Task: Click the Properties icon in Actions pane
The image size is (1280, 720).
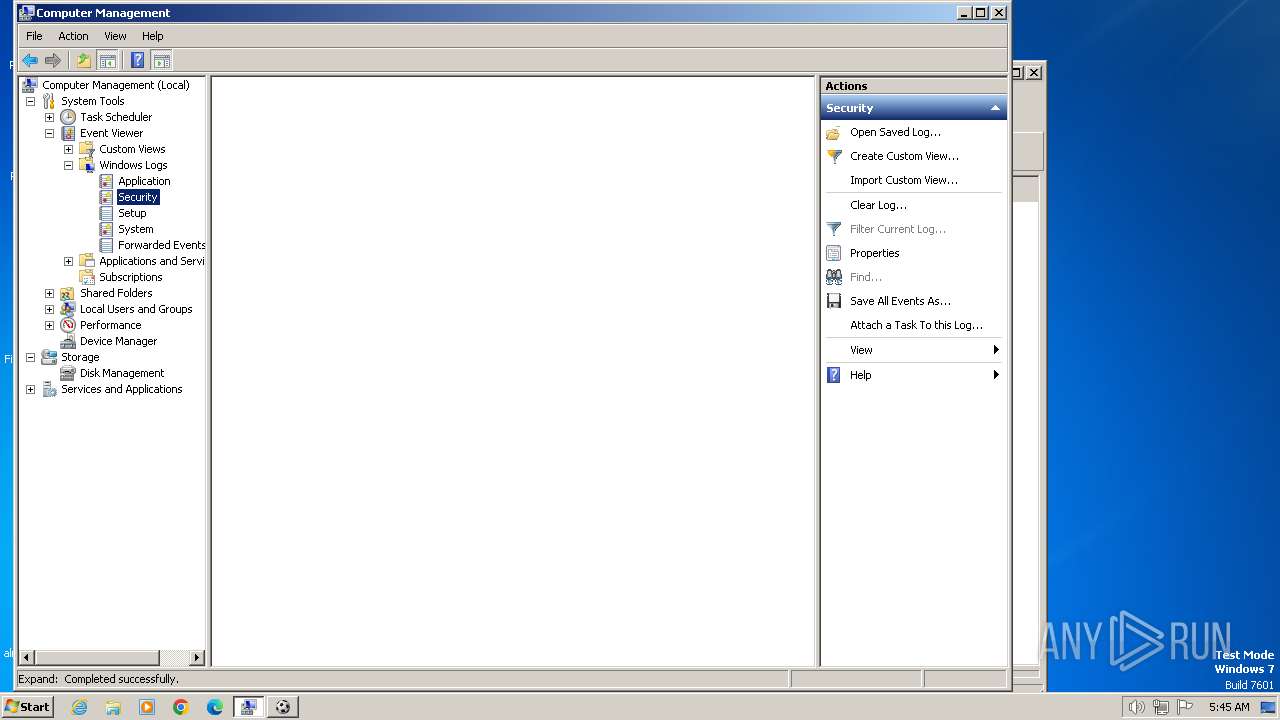Action: (834, 253)
